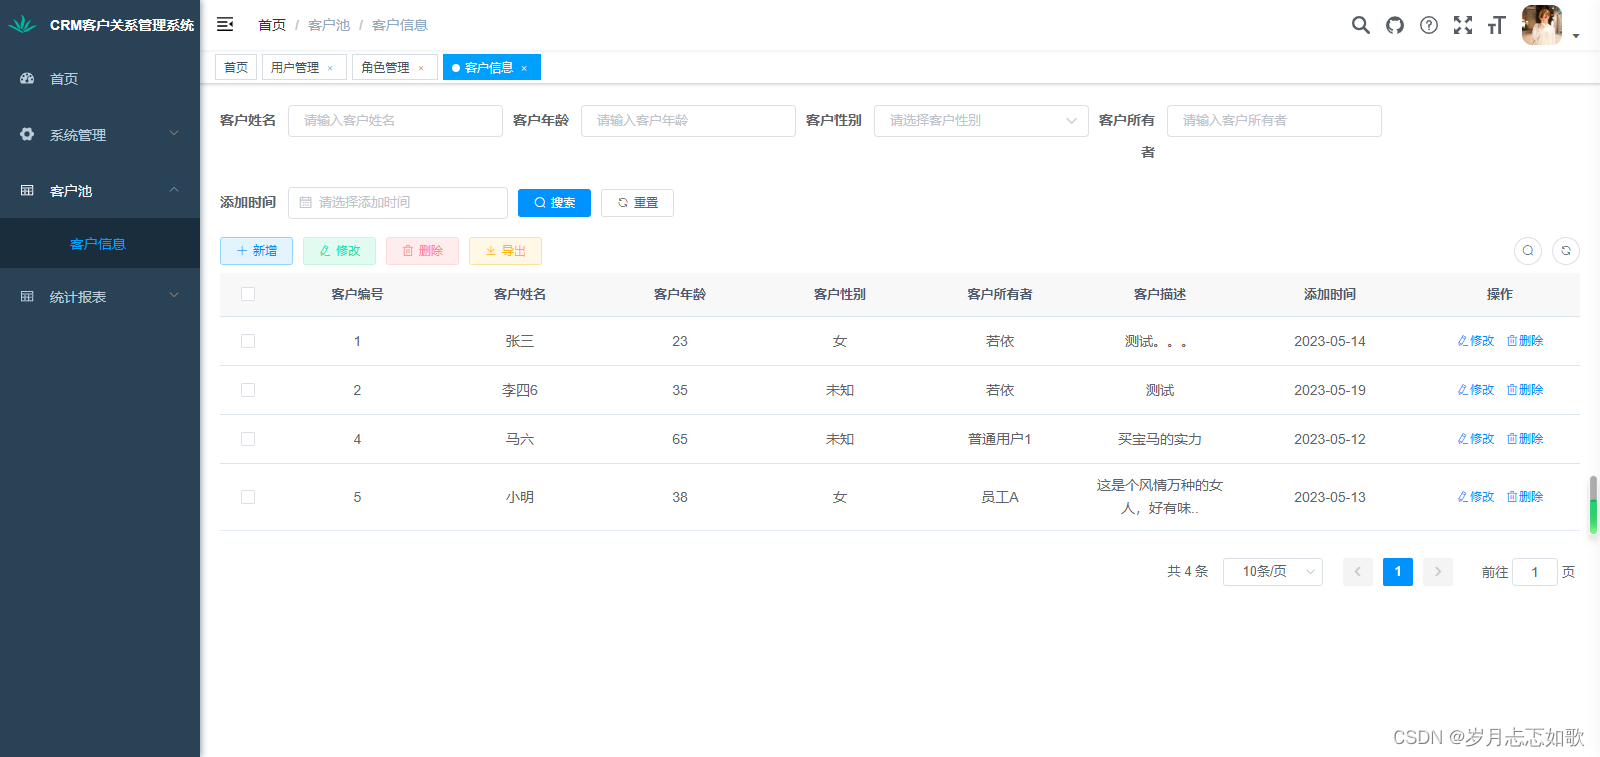Screen dimensions: 1600x757
Task: Select page 1 in pagination
Action: pos(1398,571)
